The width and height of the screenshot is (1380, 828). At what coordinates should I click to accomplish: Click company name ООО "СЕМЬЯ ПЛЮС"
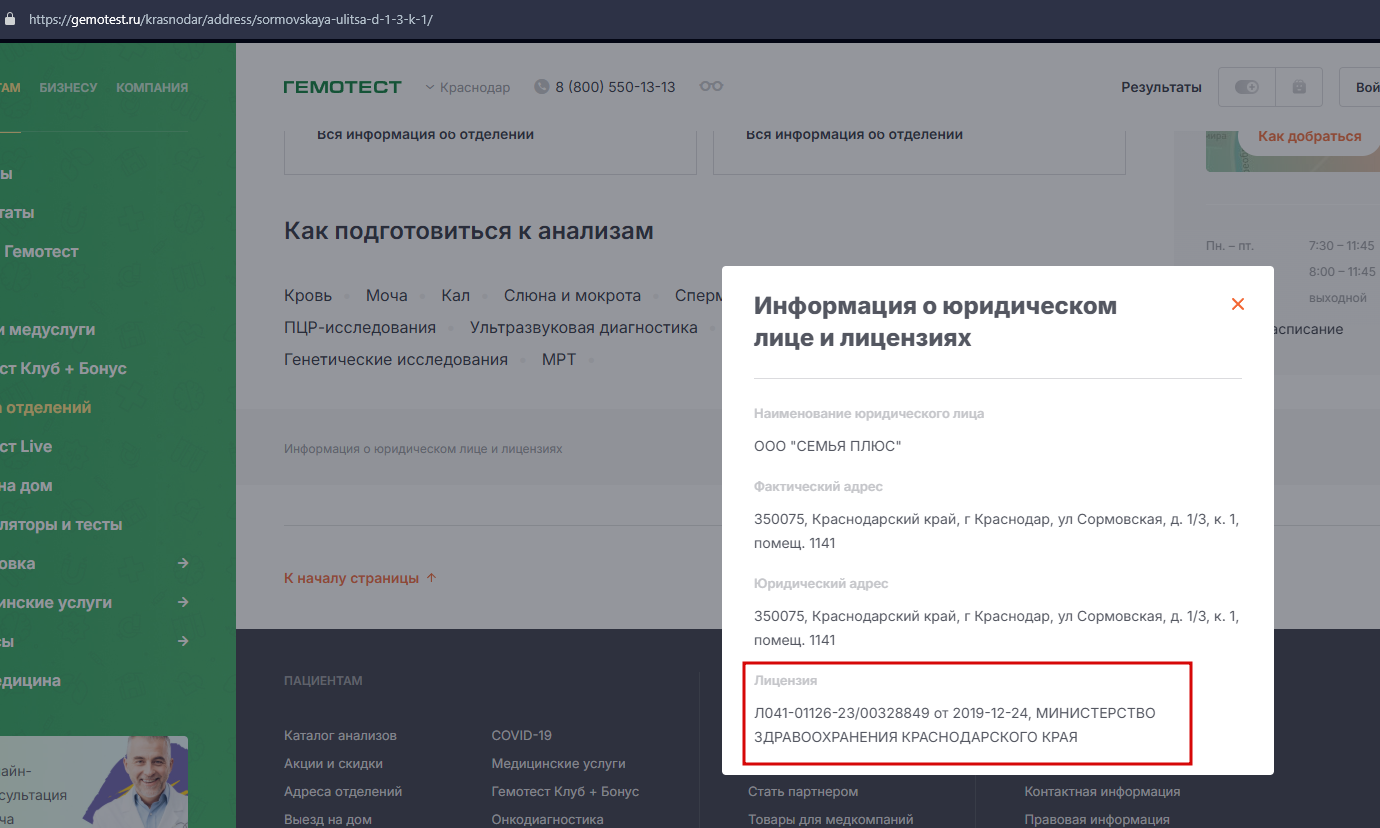(x=828, y=446)
